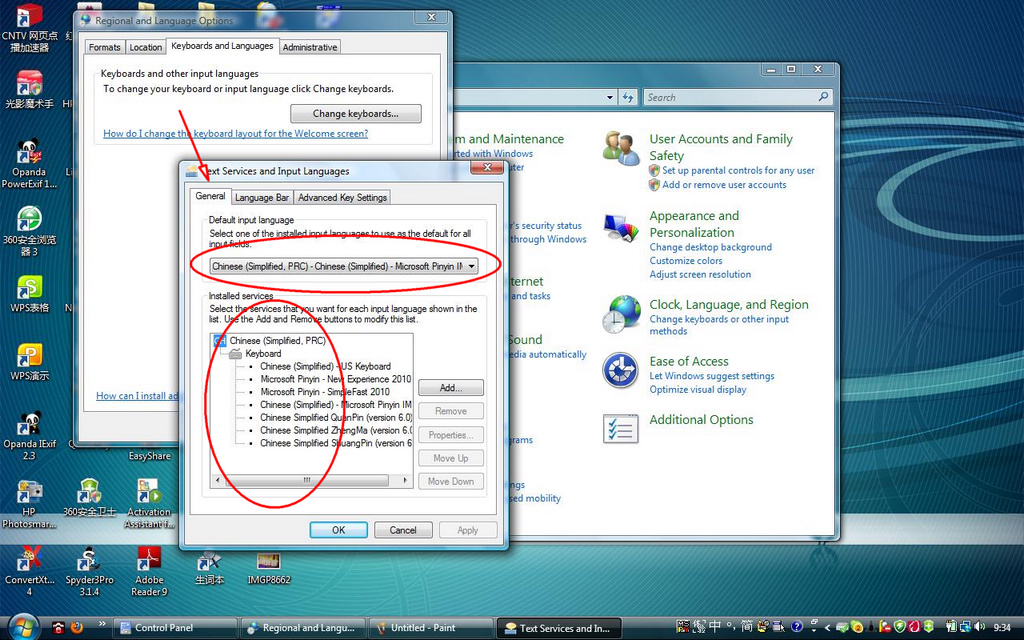This screenshot has height=640, width=1024.
Task: Select Microsoft Pinyin - New Experience 2010
Action: tap(336, 379)
